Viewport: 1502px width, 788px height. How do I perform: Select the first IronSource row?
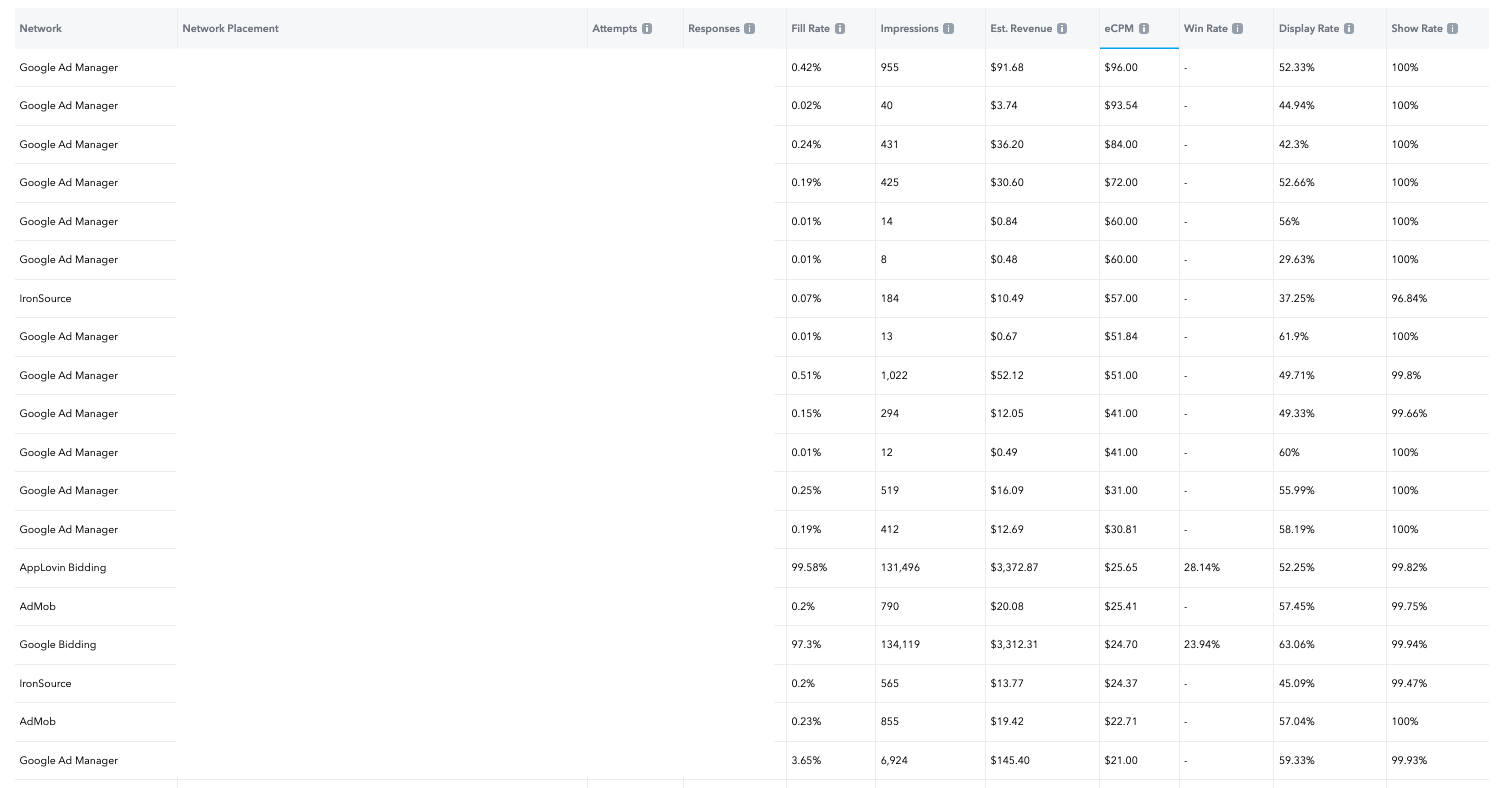click(x=45, y=298)
